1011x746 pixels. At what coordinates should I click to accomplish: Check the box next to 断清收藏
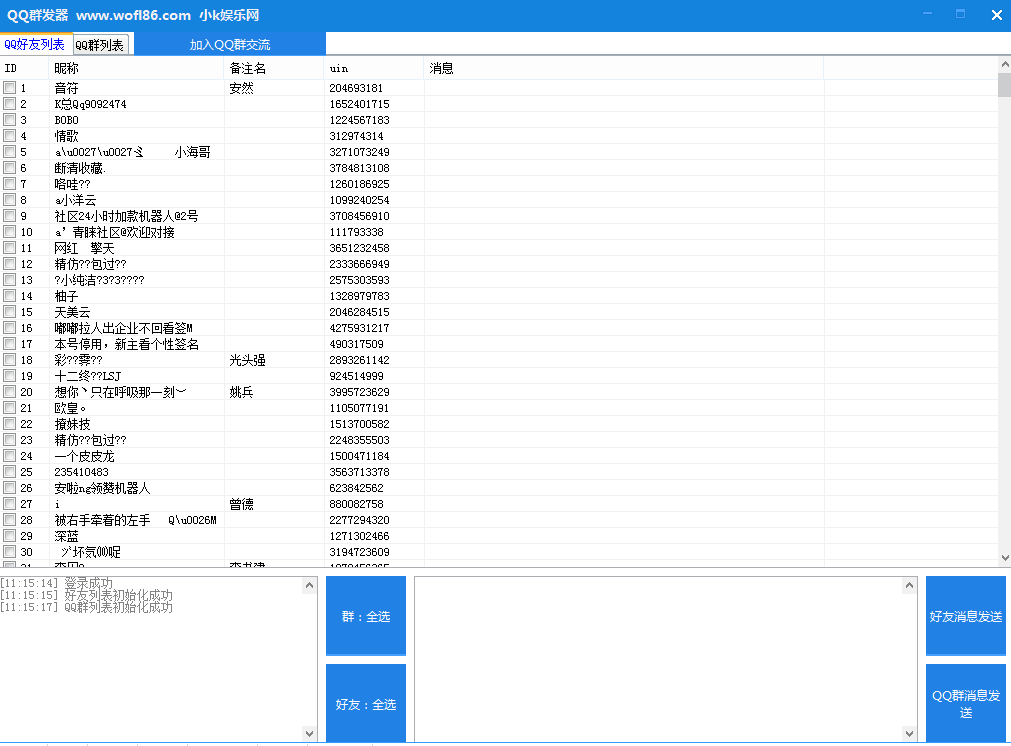tap(10, 168)
